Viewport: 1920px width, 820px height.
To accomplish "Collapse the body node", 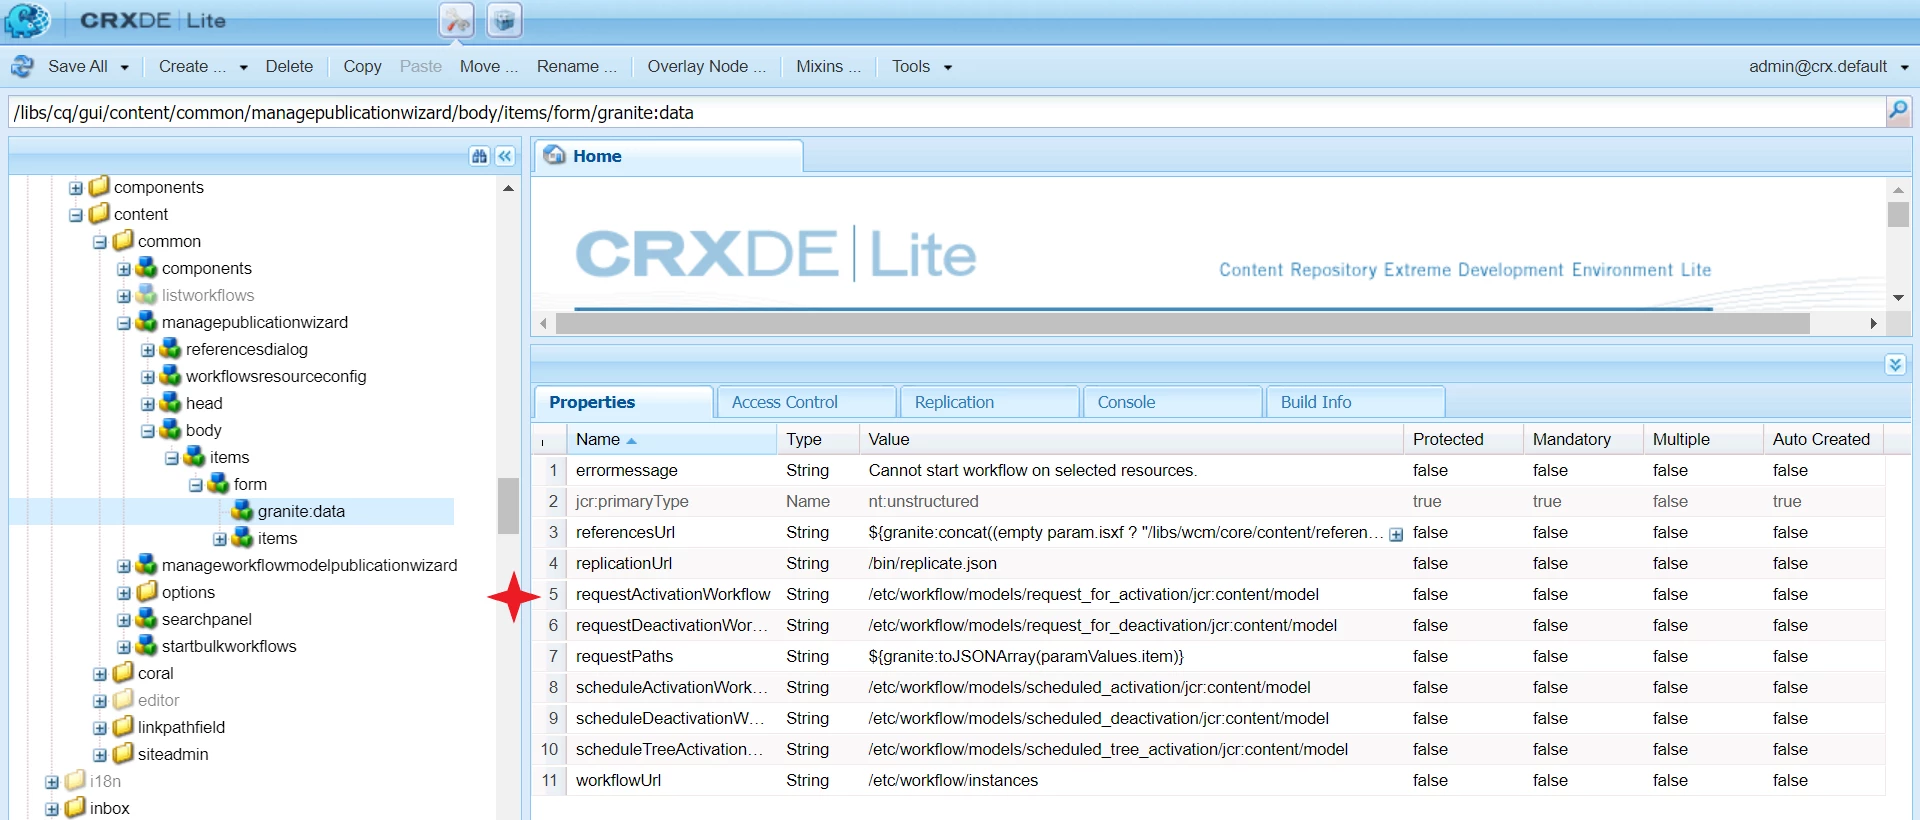I will coord(148,431).
